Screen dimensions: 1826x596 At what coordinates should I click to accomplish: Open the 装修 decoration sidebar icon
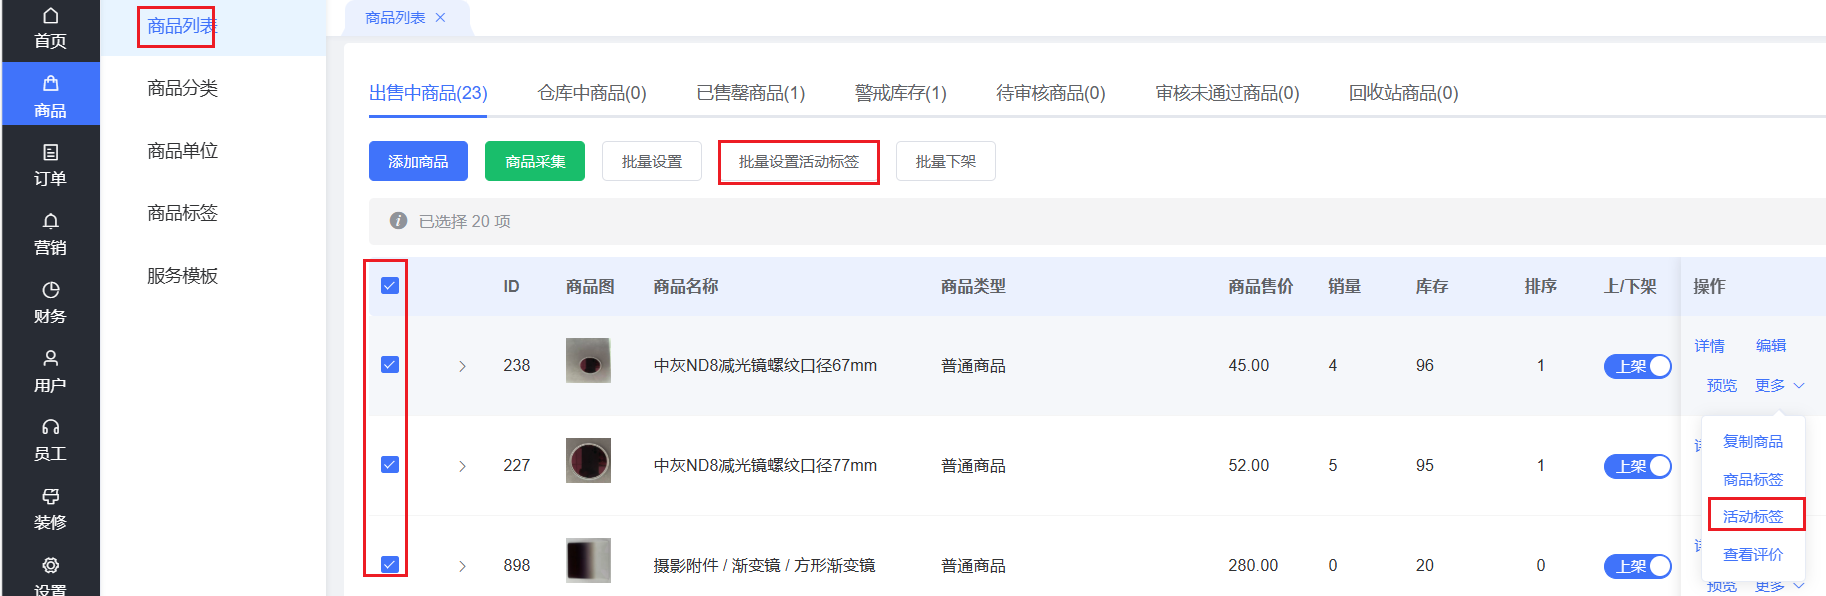pyautogui.click(x=50, y=496)
